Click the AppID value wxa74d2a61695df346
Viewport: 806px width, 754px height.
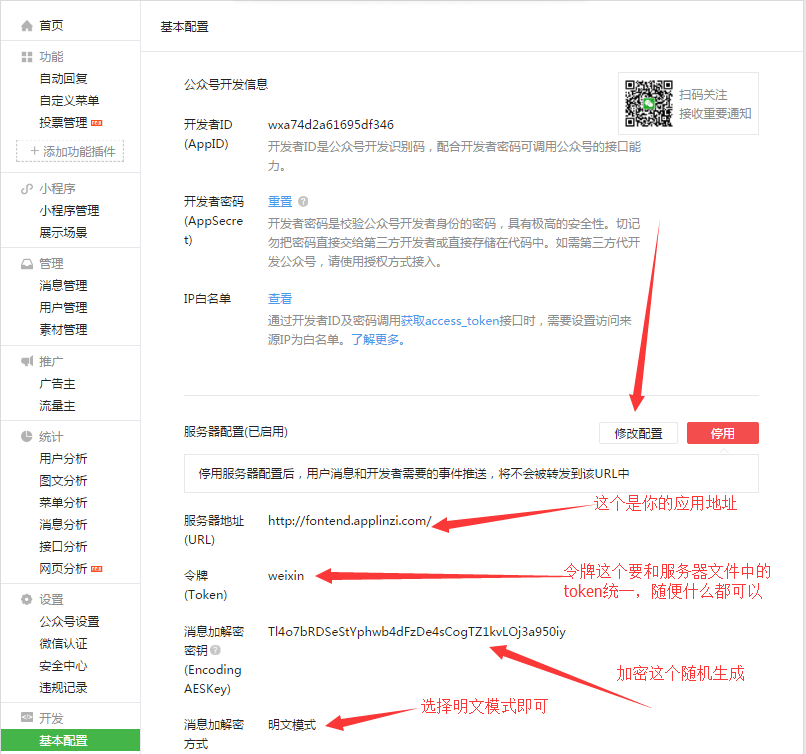pyautogui.click(x=331, y=125)
